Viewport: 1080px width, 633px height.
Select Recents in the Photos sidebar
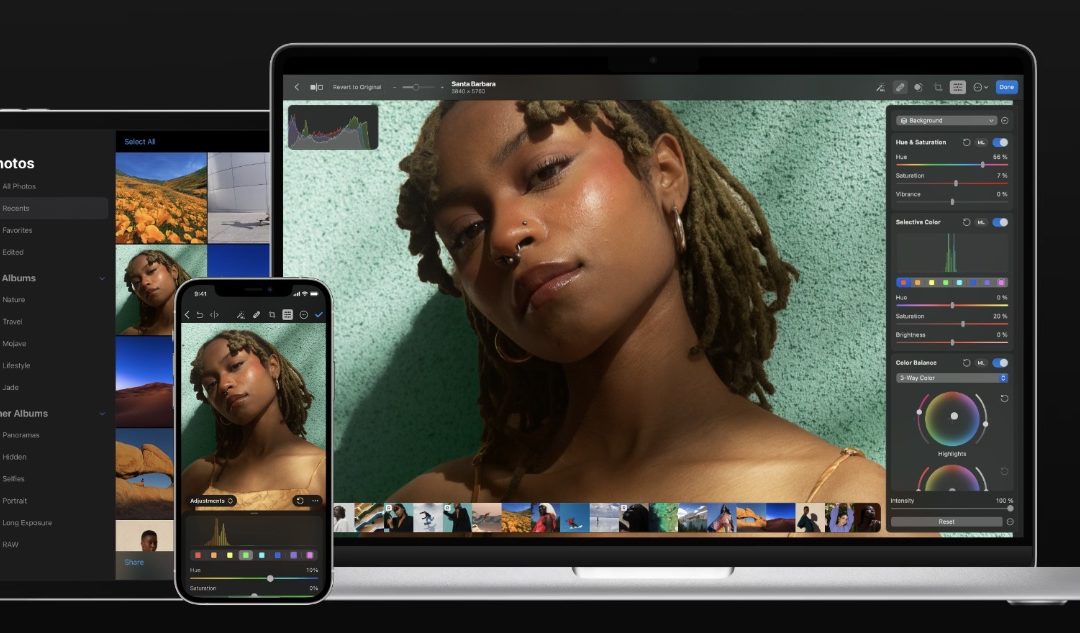50,208
